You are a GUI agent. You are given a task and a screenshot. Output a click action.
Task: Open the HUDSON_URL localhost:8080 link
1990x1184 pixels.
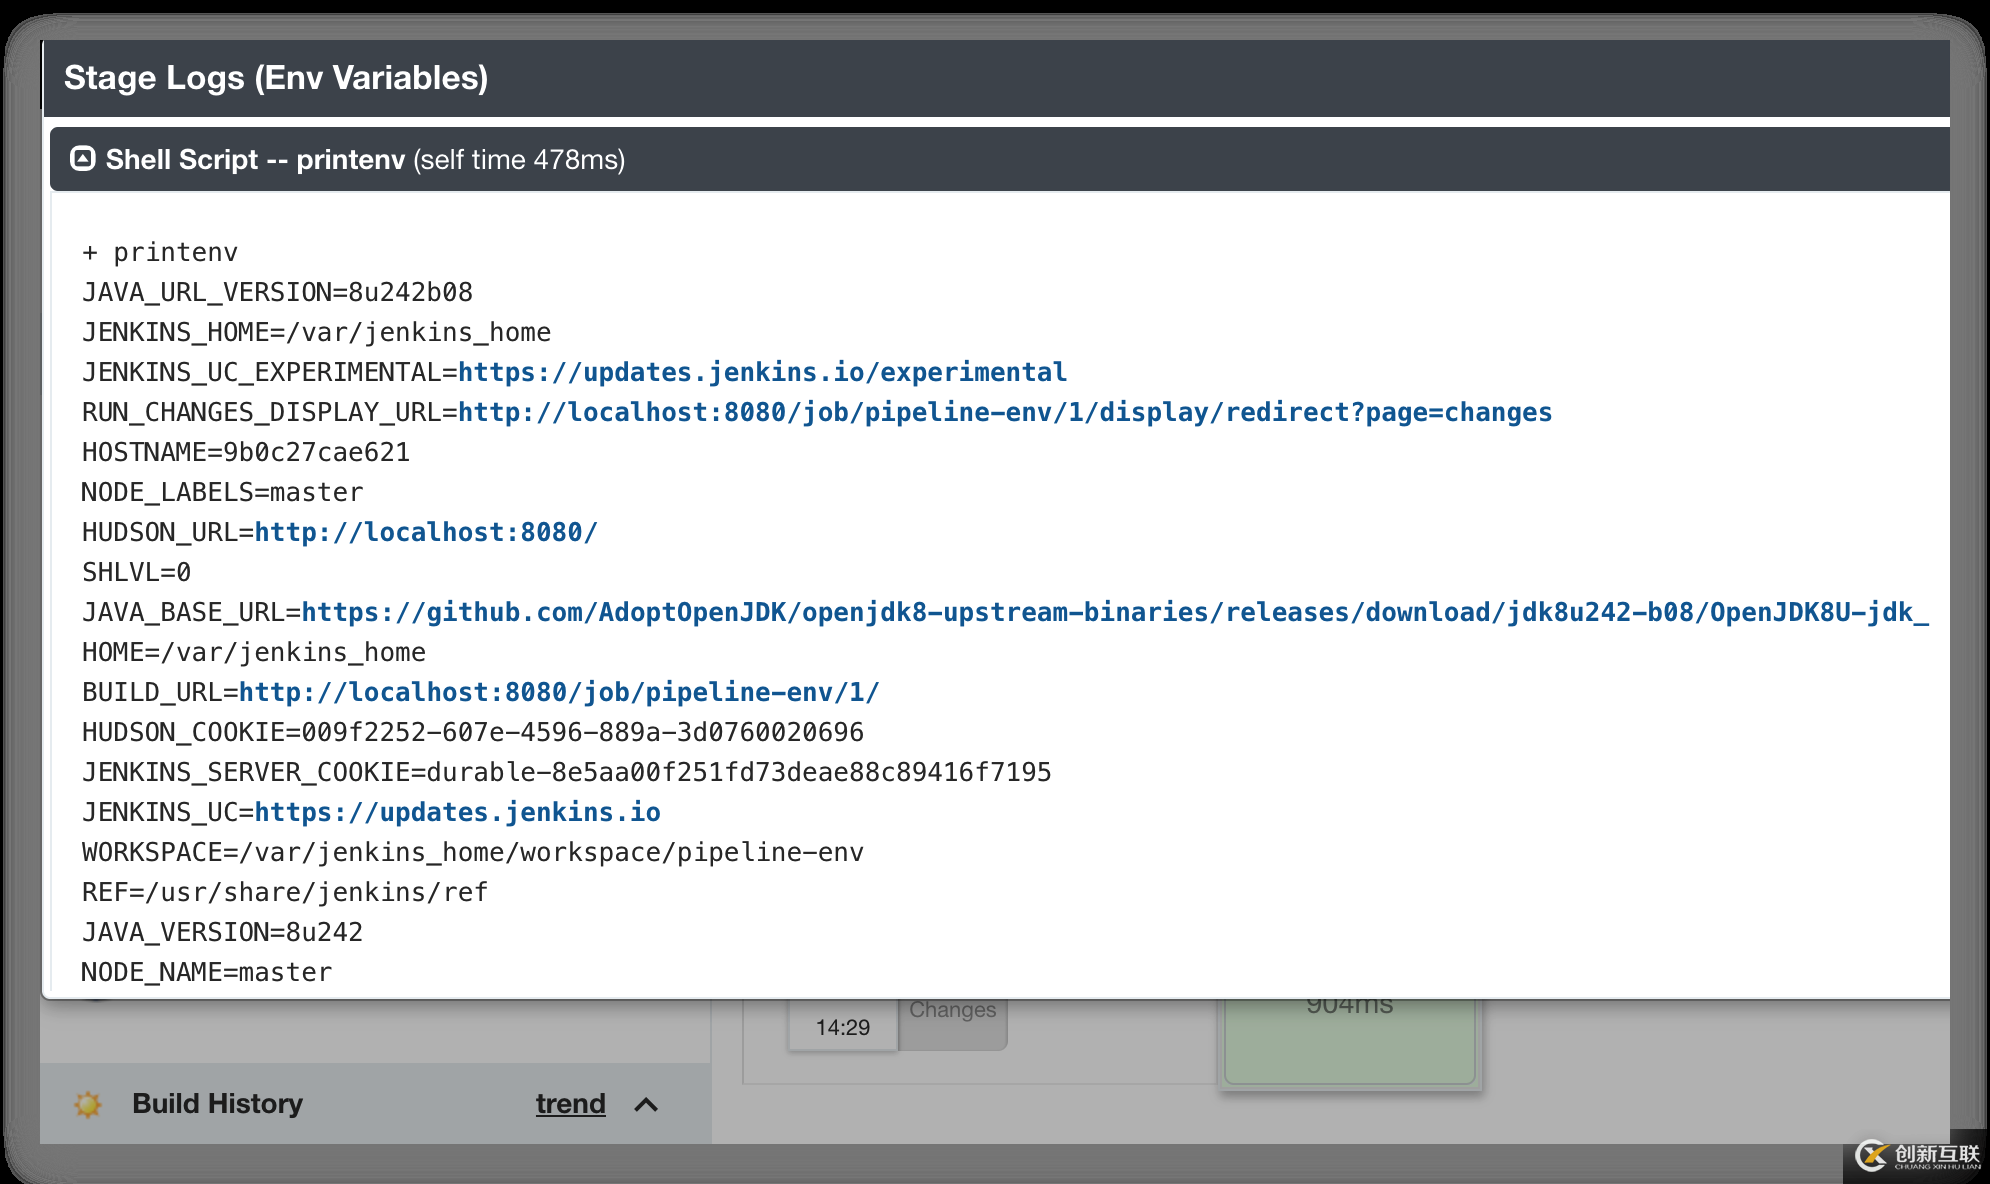[x=425, y=531]
